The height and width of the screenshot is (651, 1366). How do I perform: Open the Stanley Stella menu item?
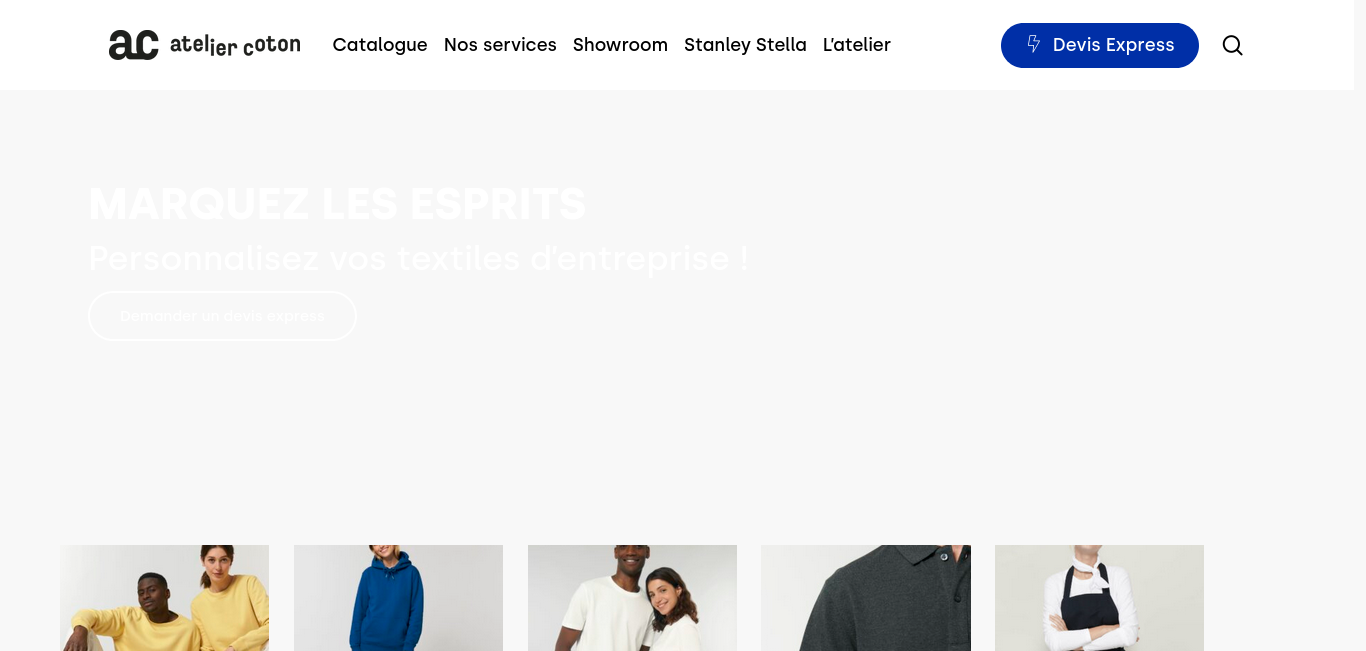[x=745, y=45]
